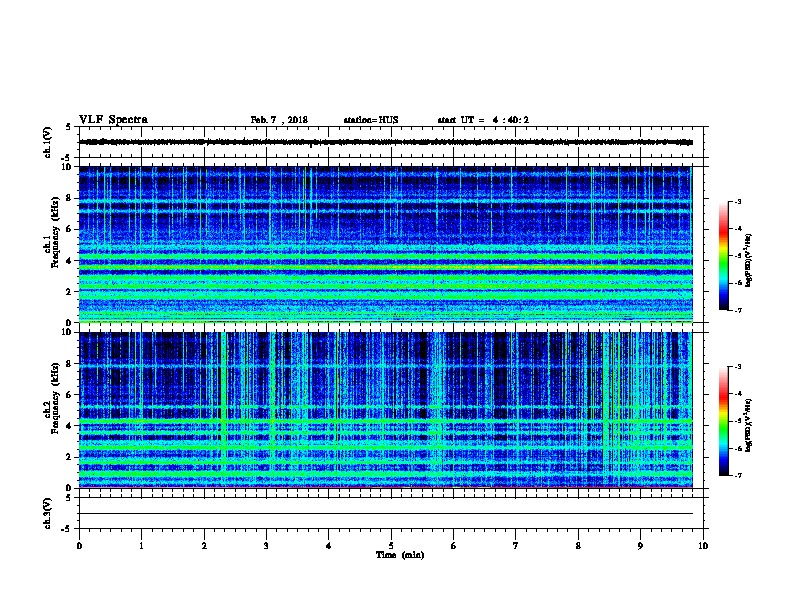This screenshot has width=792, height=612.
Task: Select the date "Feb. 7, 2018" header
Action: click(279, 120)
